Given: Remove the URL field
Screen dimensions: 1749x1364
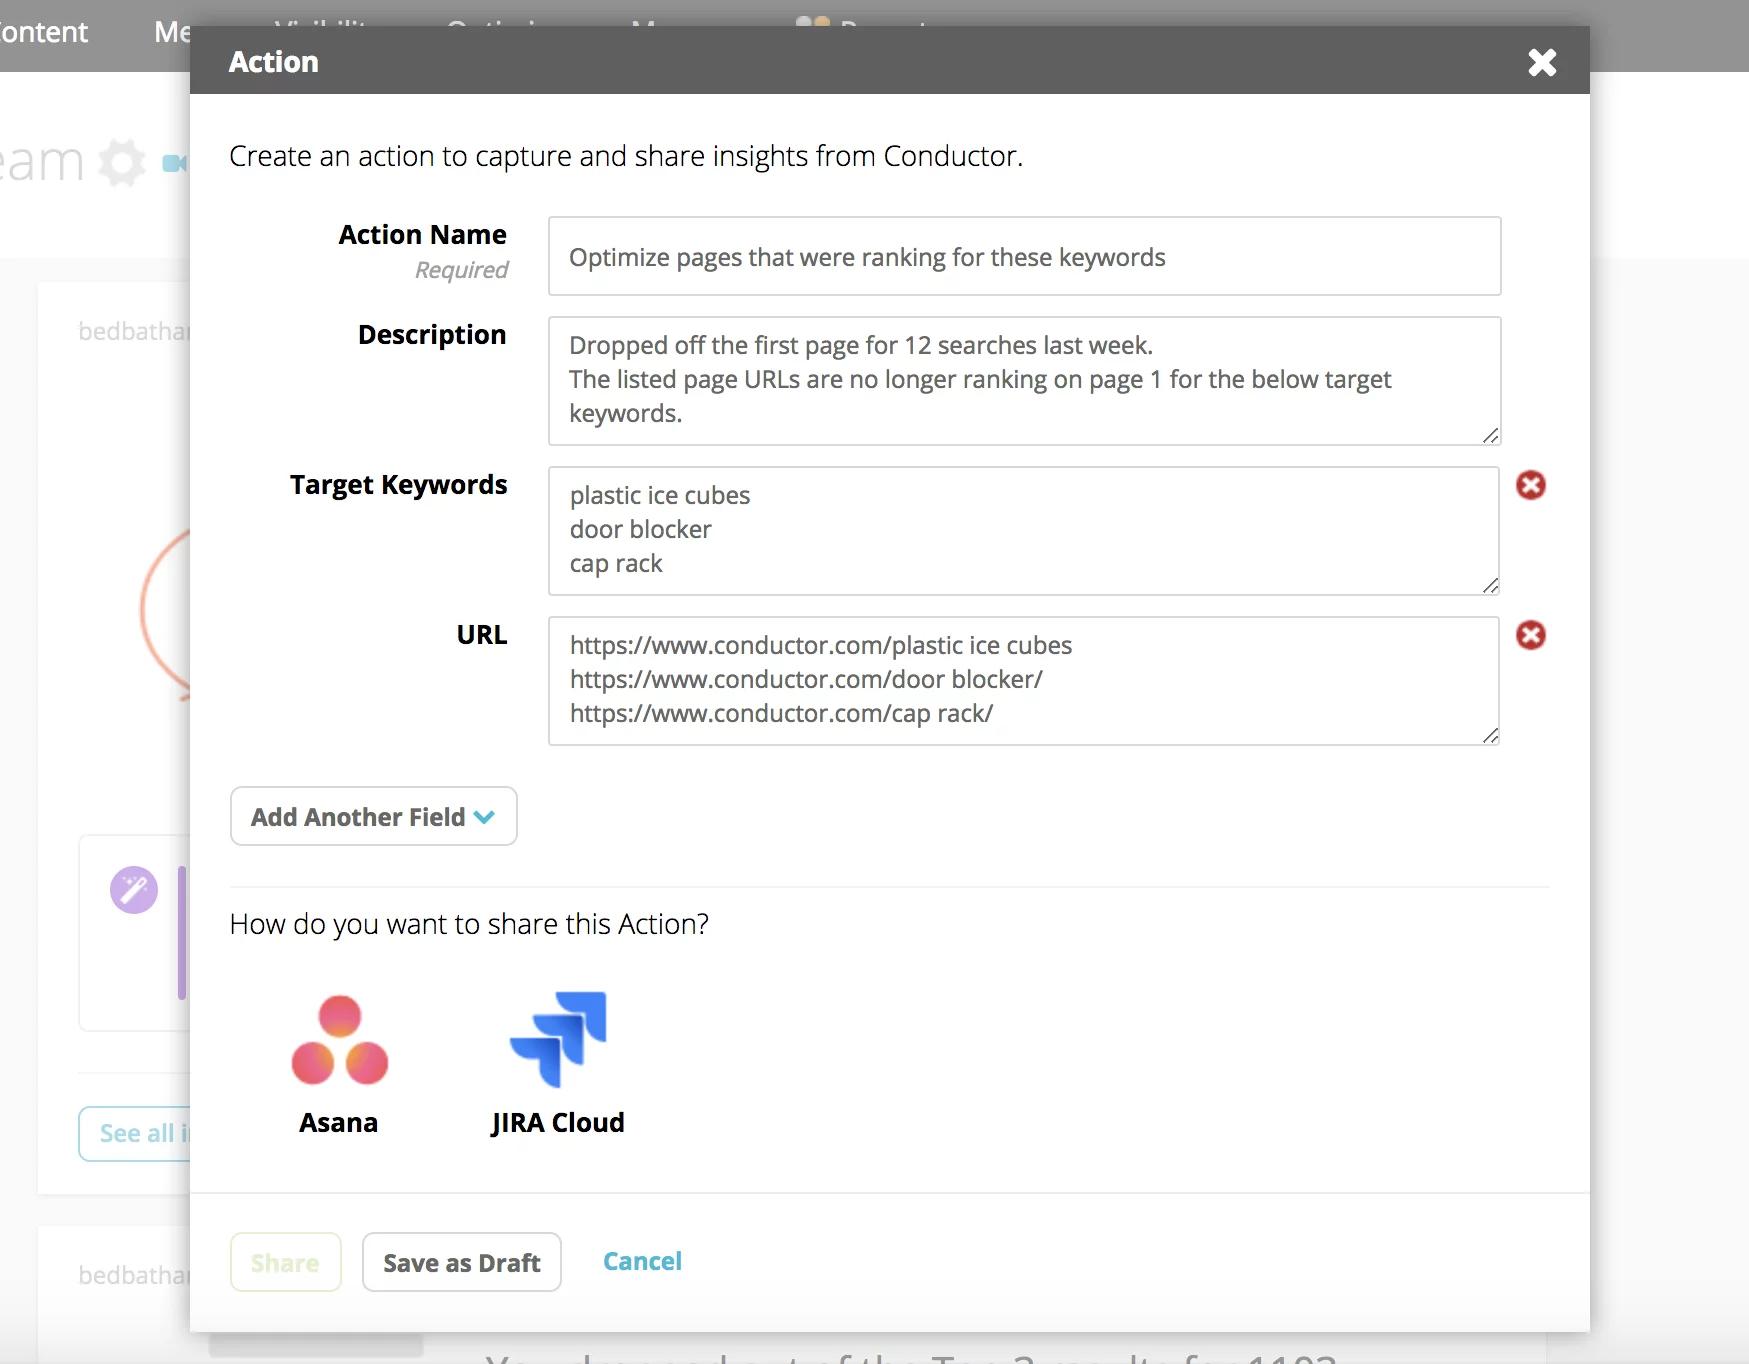Looking at the screenshot, I should point(1531,635).
